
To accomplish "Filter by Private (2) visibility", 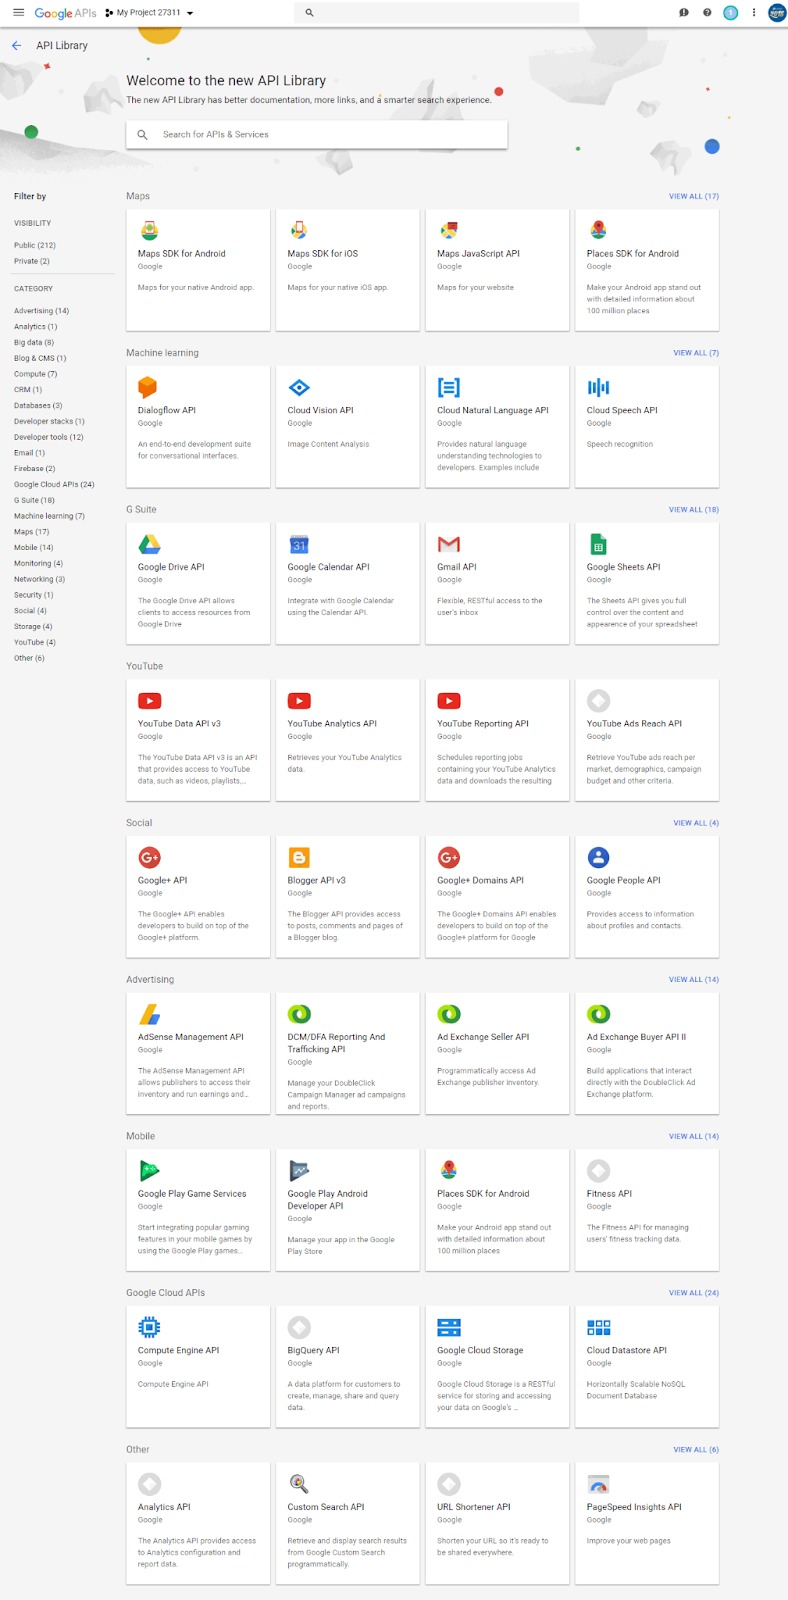I will coord(32,261).
